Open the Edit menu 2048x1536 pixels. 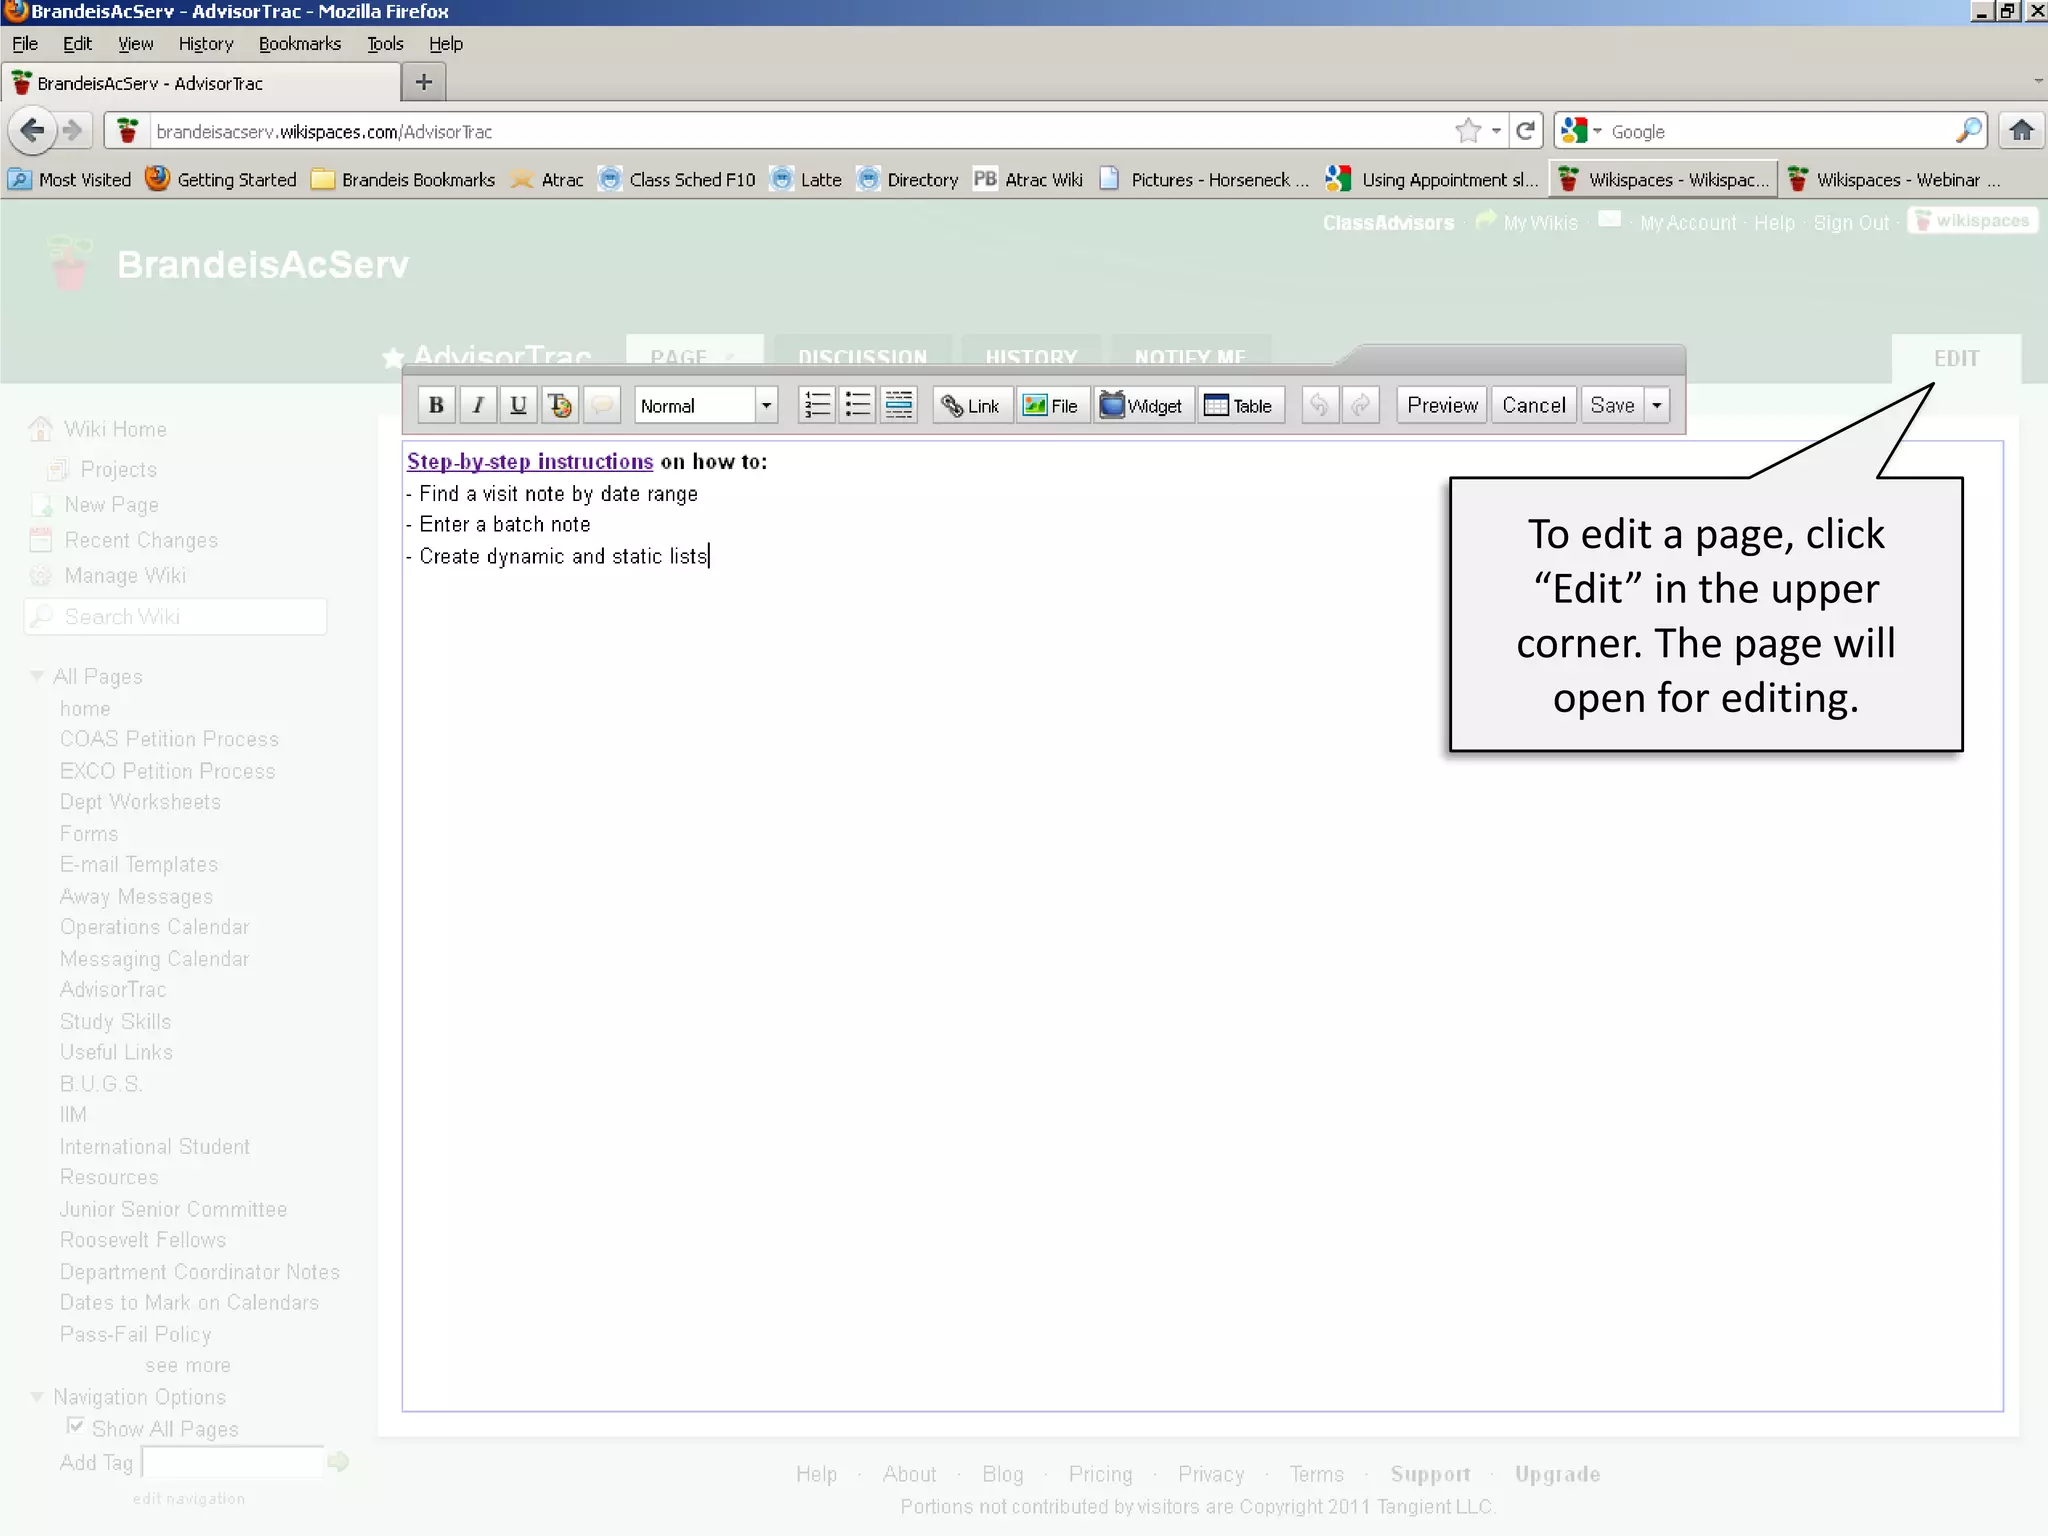pos(77,44)
